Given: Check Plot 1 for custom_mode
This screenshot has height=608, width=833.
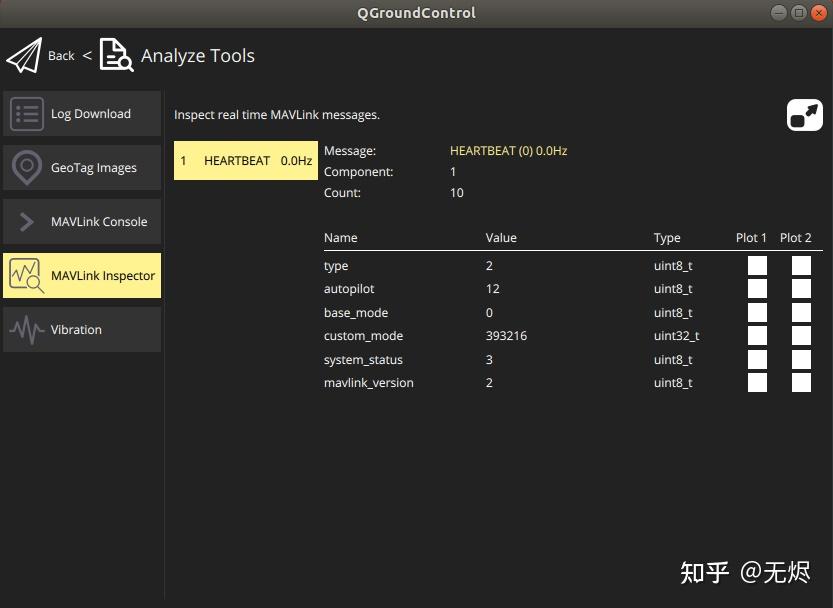Looking at the screenshot, I should (757, 335).
